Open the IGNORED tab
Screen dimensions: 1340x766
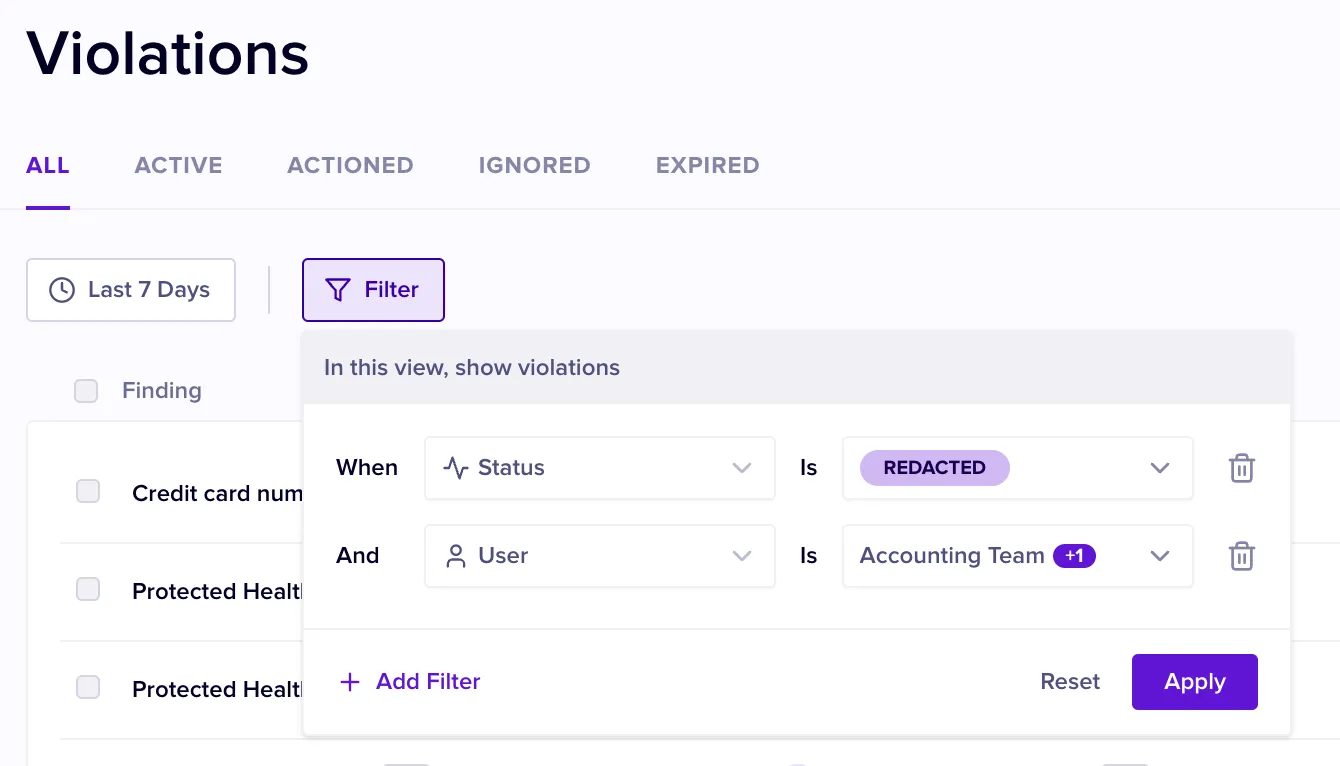click(534, 165)
